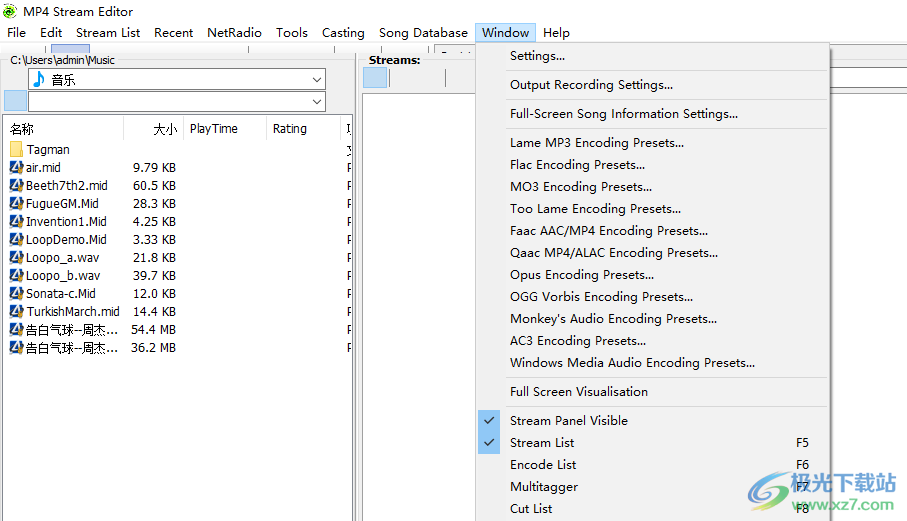Open Flac Encoding Presets...
The width and height of the screenshot is (907, 521).
652,165
